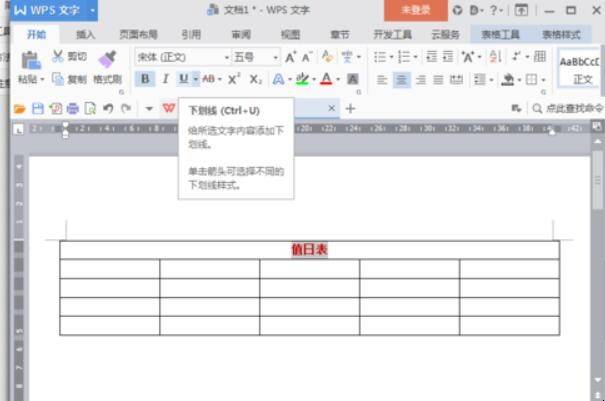Select the Format Painter brush
This screenshot has height=401, width=605.
point(108,59)
